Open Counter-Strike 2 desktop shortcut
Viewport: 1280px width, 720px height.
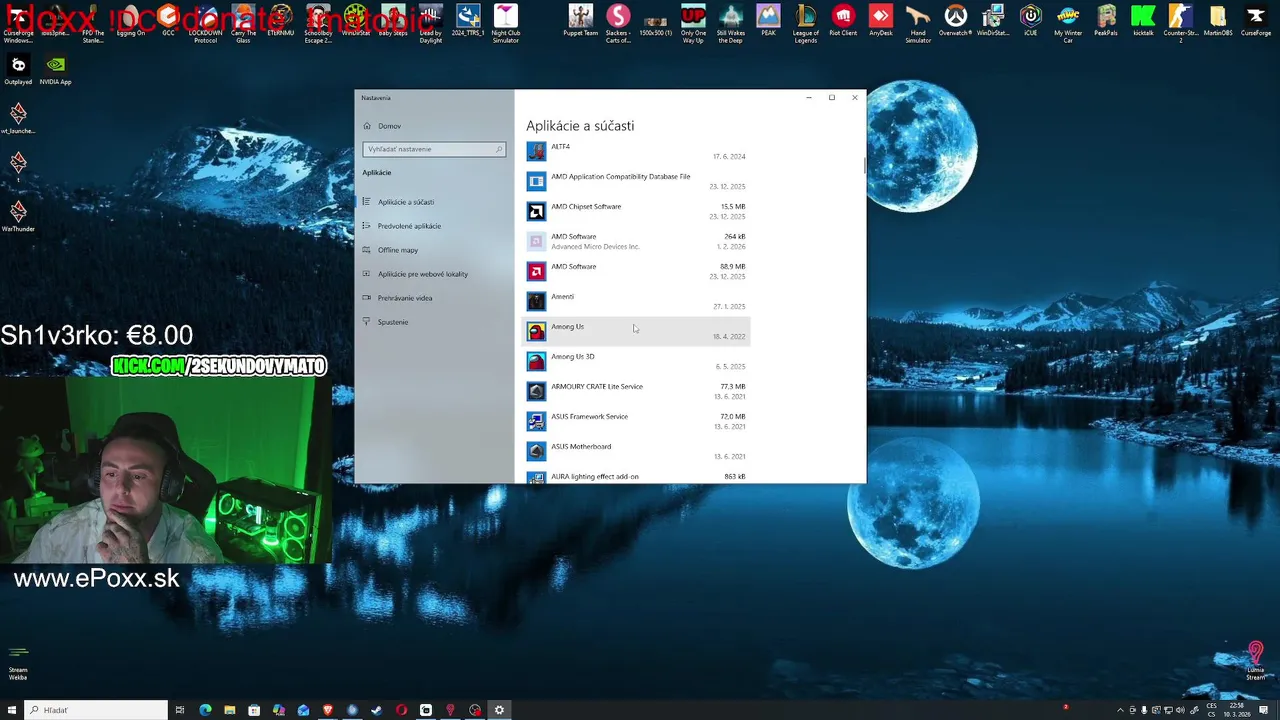(1181, 23)
